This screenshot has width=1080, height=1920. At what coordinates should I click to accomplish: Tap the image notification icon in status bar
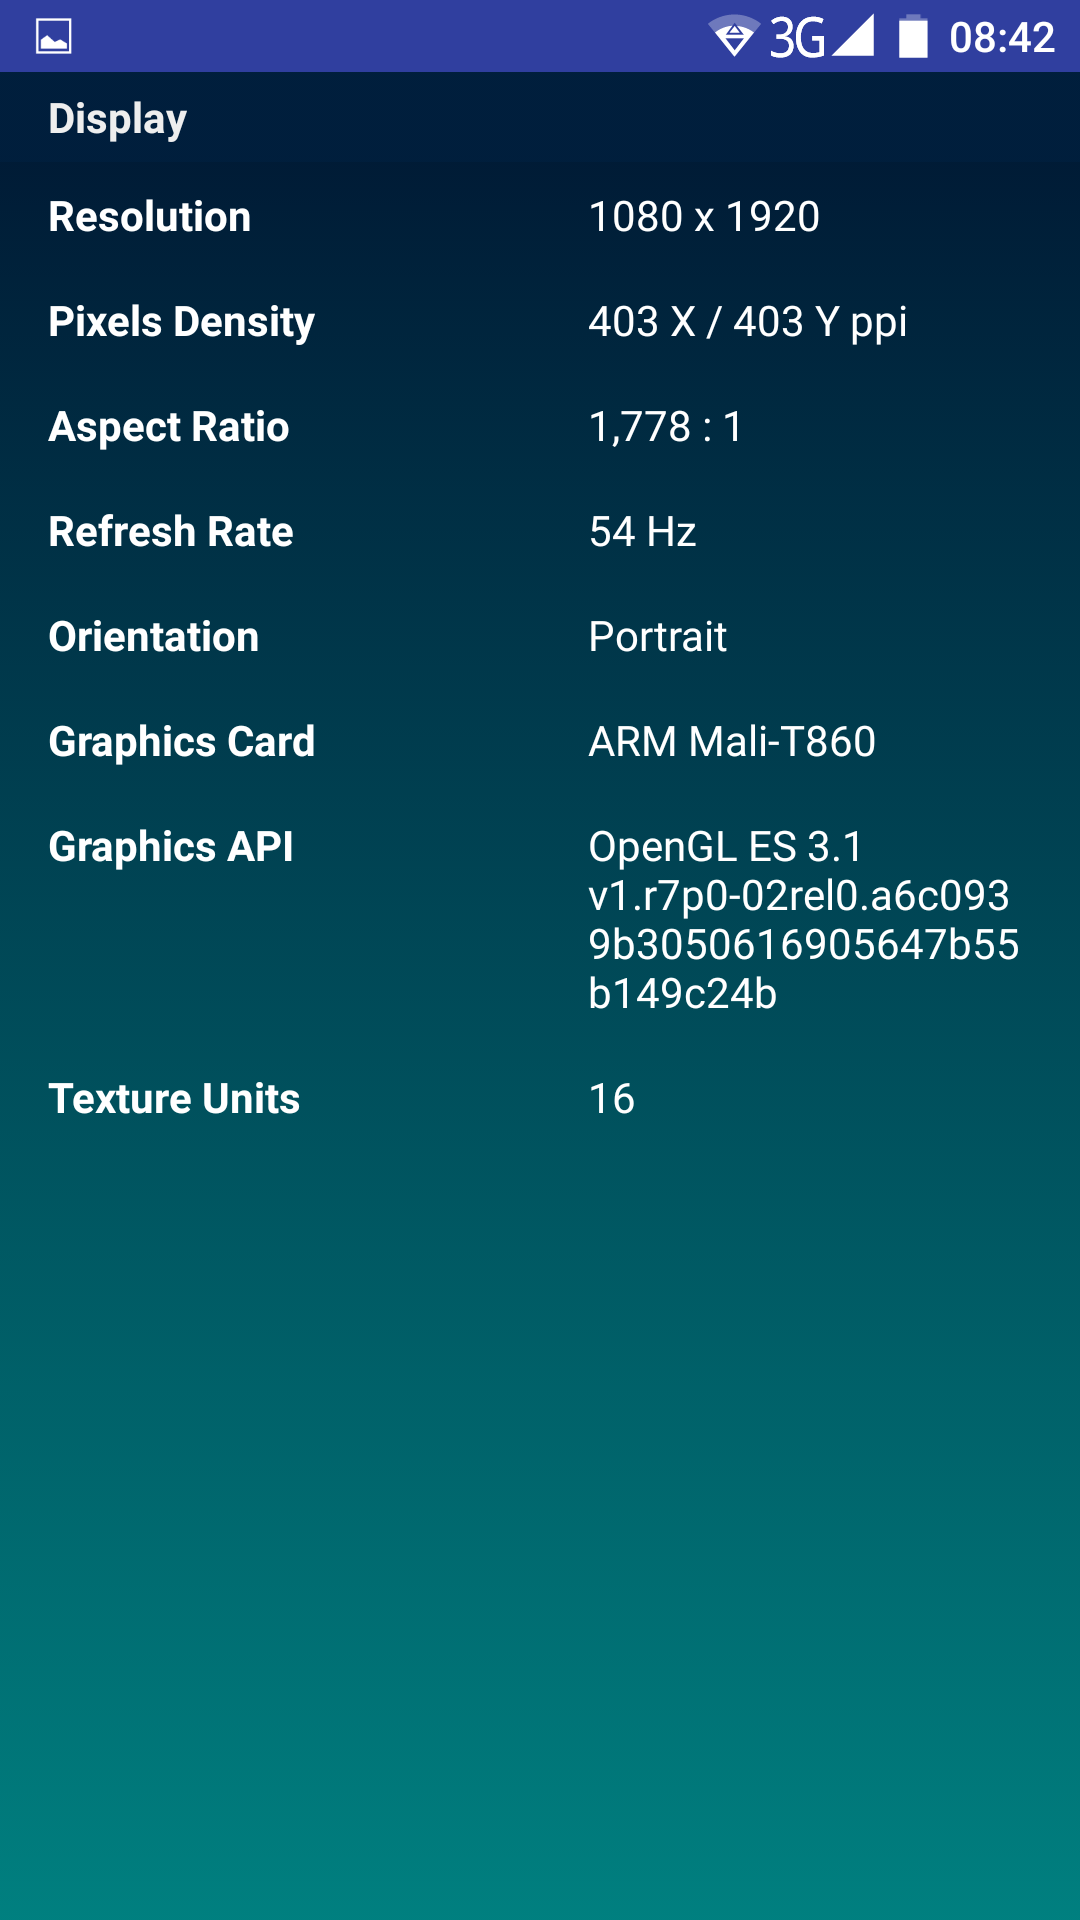53,37
